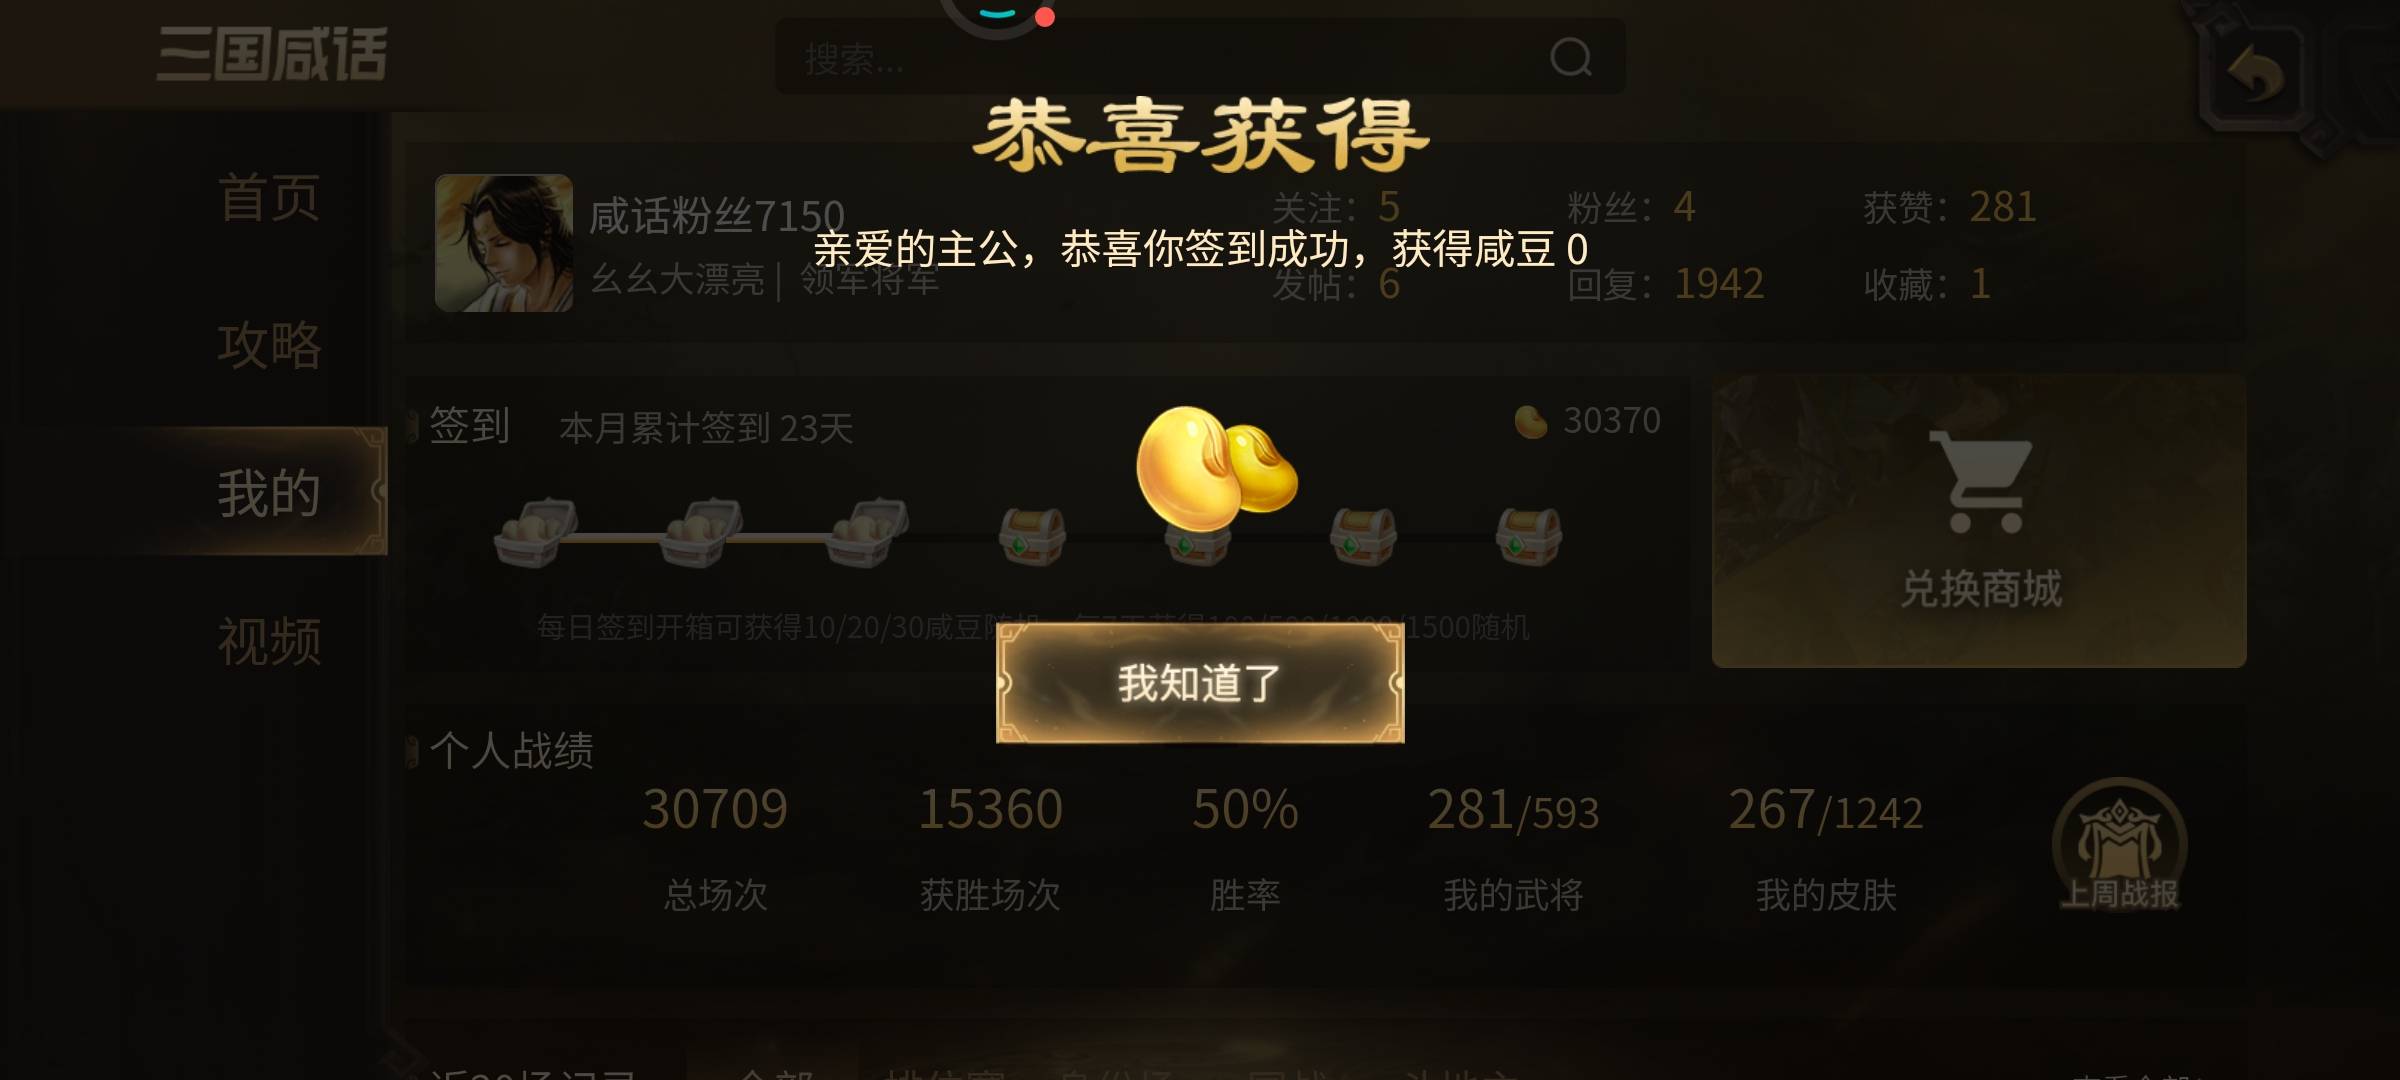Click the last sign-in treasure chest
Viewport: 2400px width, 1080px height.
pos(1528,535)
